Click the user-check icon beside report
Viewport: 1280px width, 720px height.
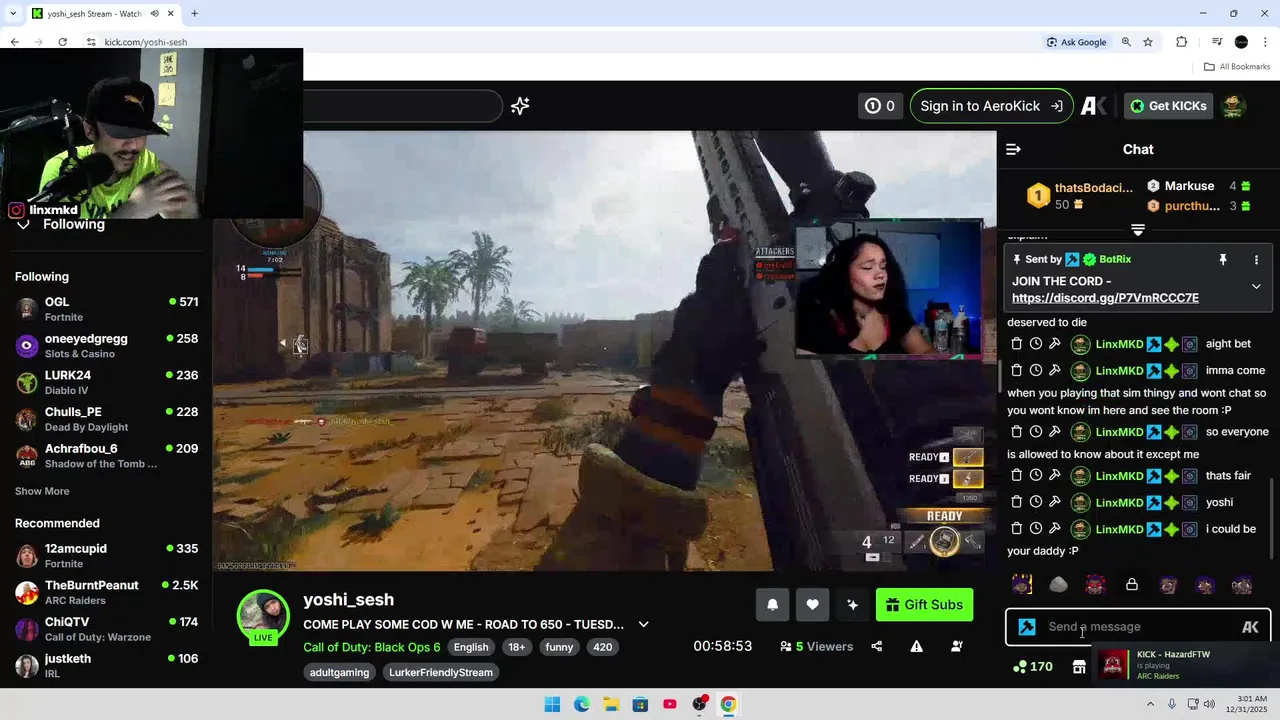click(x=957, y=646)
